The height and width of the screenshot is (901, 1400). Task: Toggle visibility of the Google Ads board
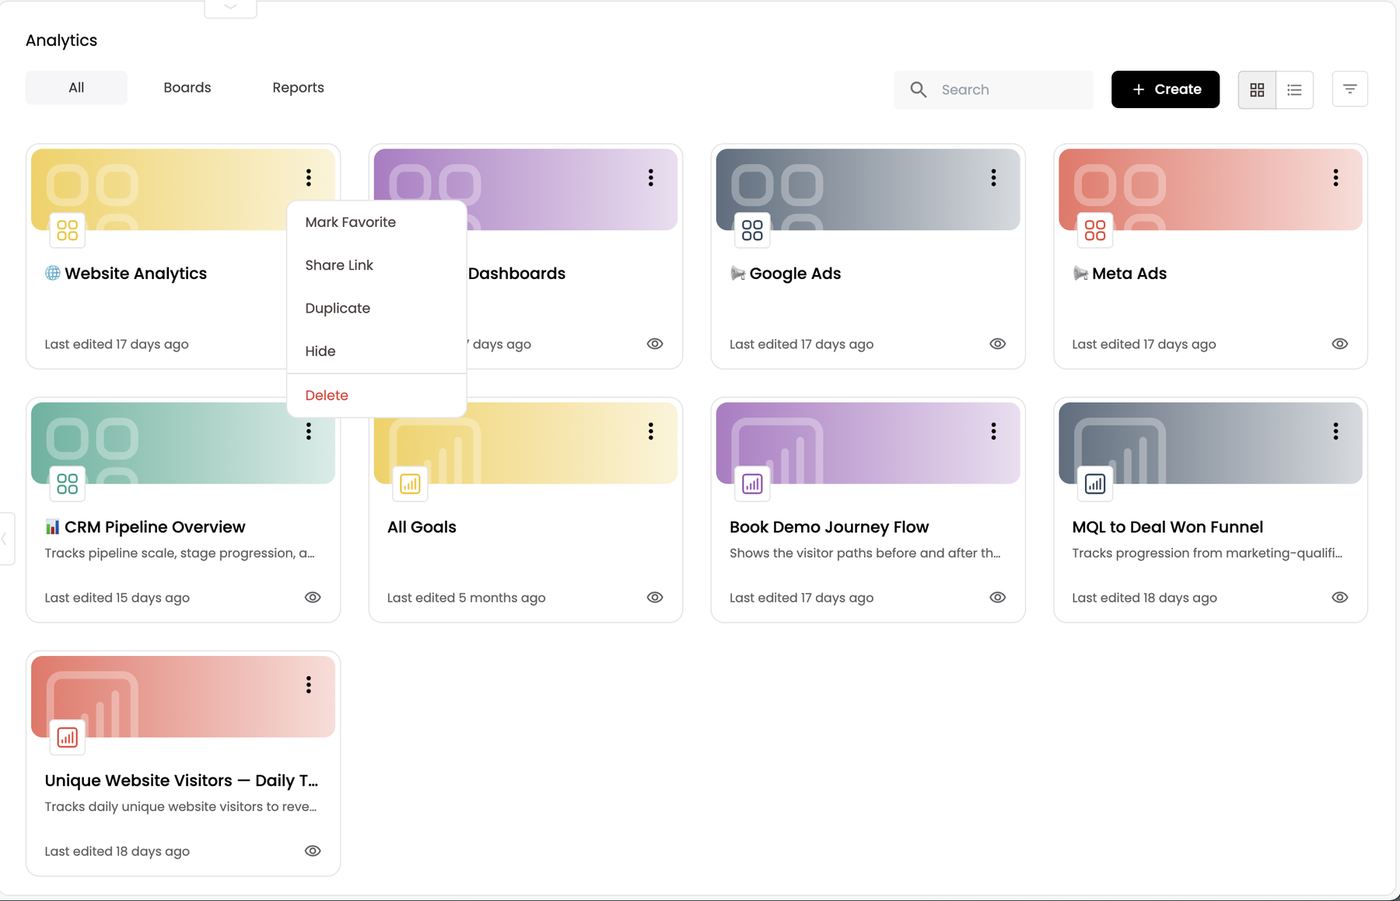point(997,344)
